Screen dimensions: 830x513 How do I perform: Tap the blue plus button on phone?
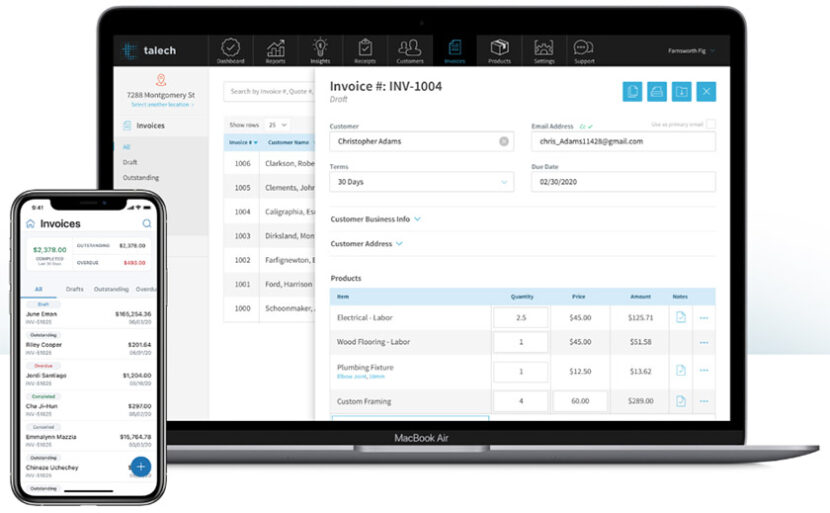pyautogui.click(x=140, y=466)
